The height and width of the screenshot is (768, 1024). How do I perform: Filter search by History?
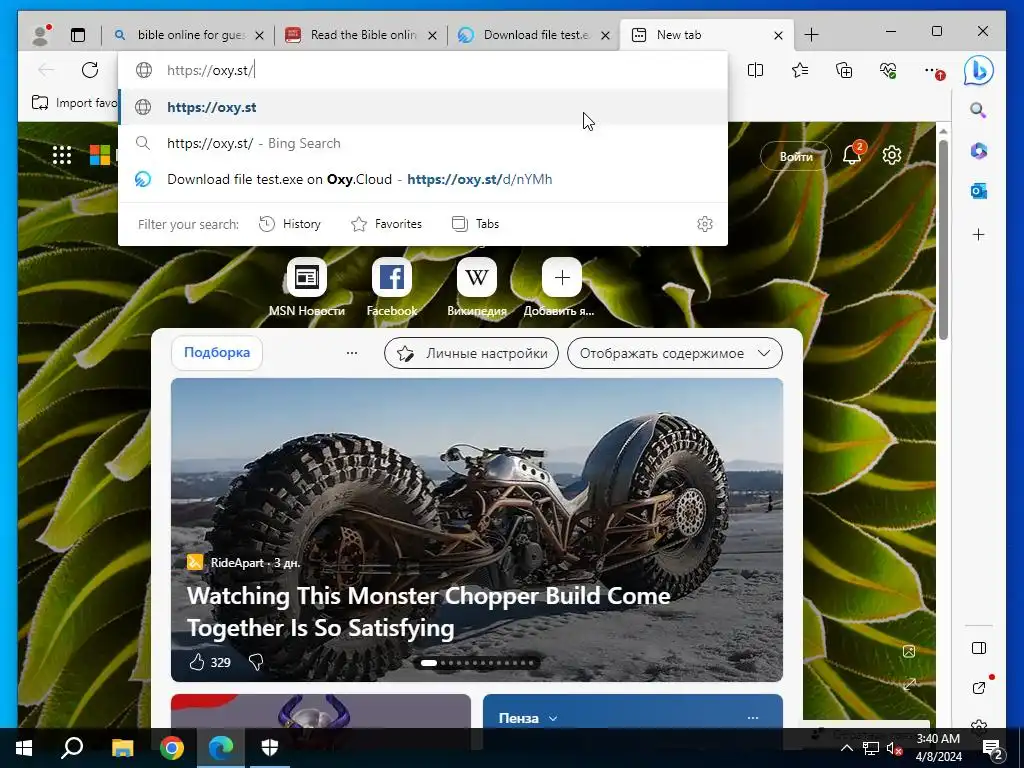pos(289,224)
